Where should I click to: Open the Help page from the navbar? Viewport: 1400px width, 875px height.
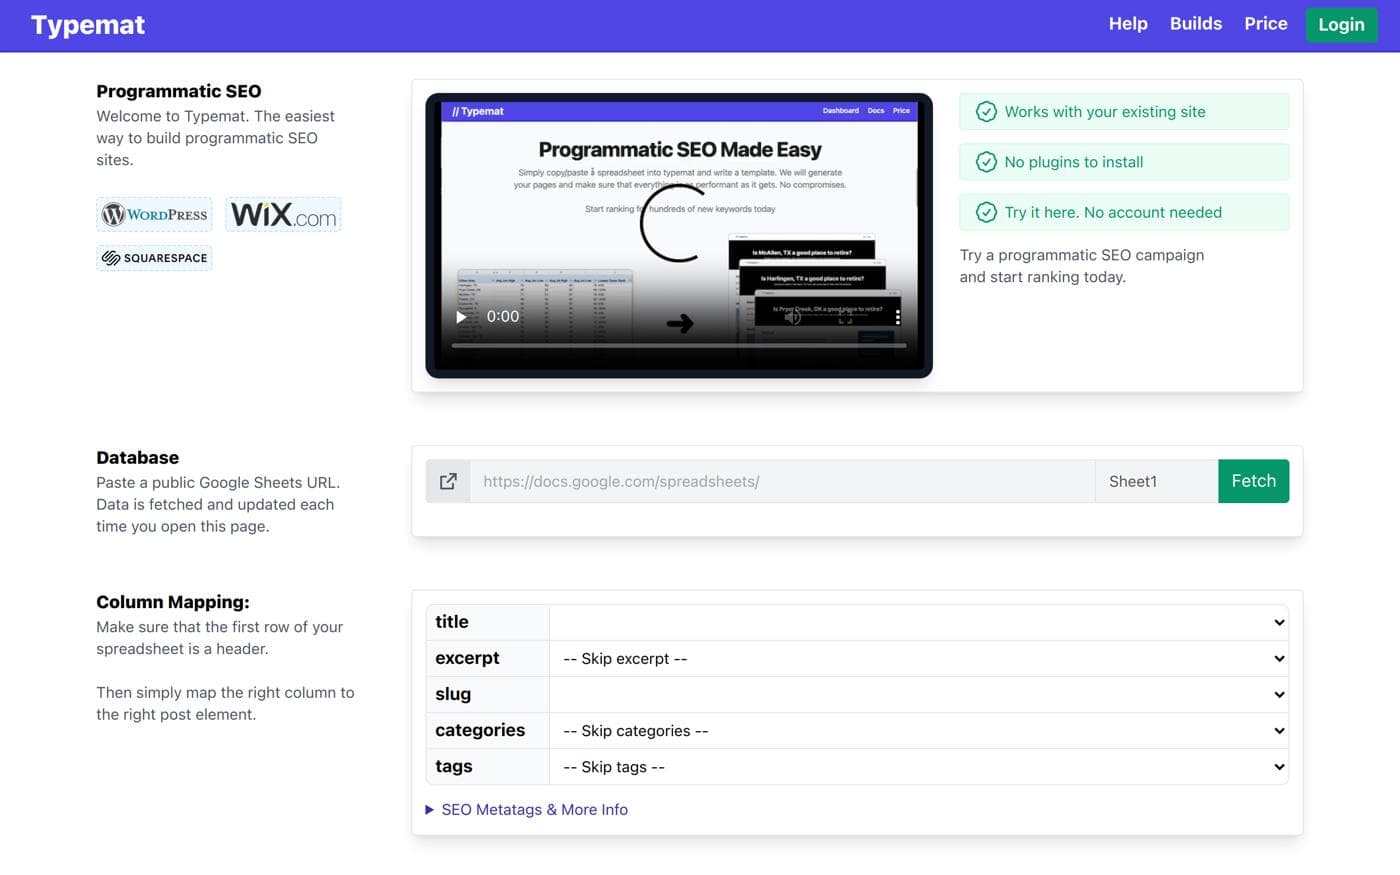click(1127, 24)
